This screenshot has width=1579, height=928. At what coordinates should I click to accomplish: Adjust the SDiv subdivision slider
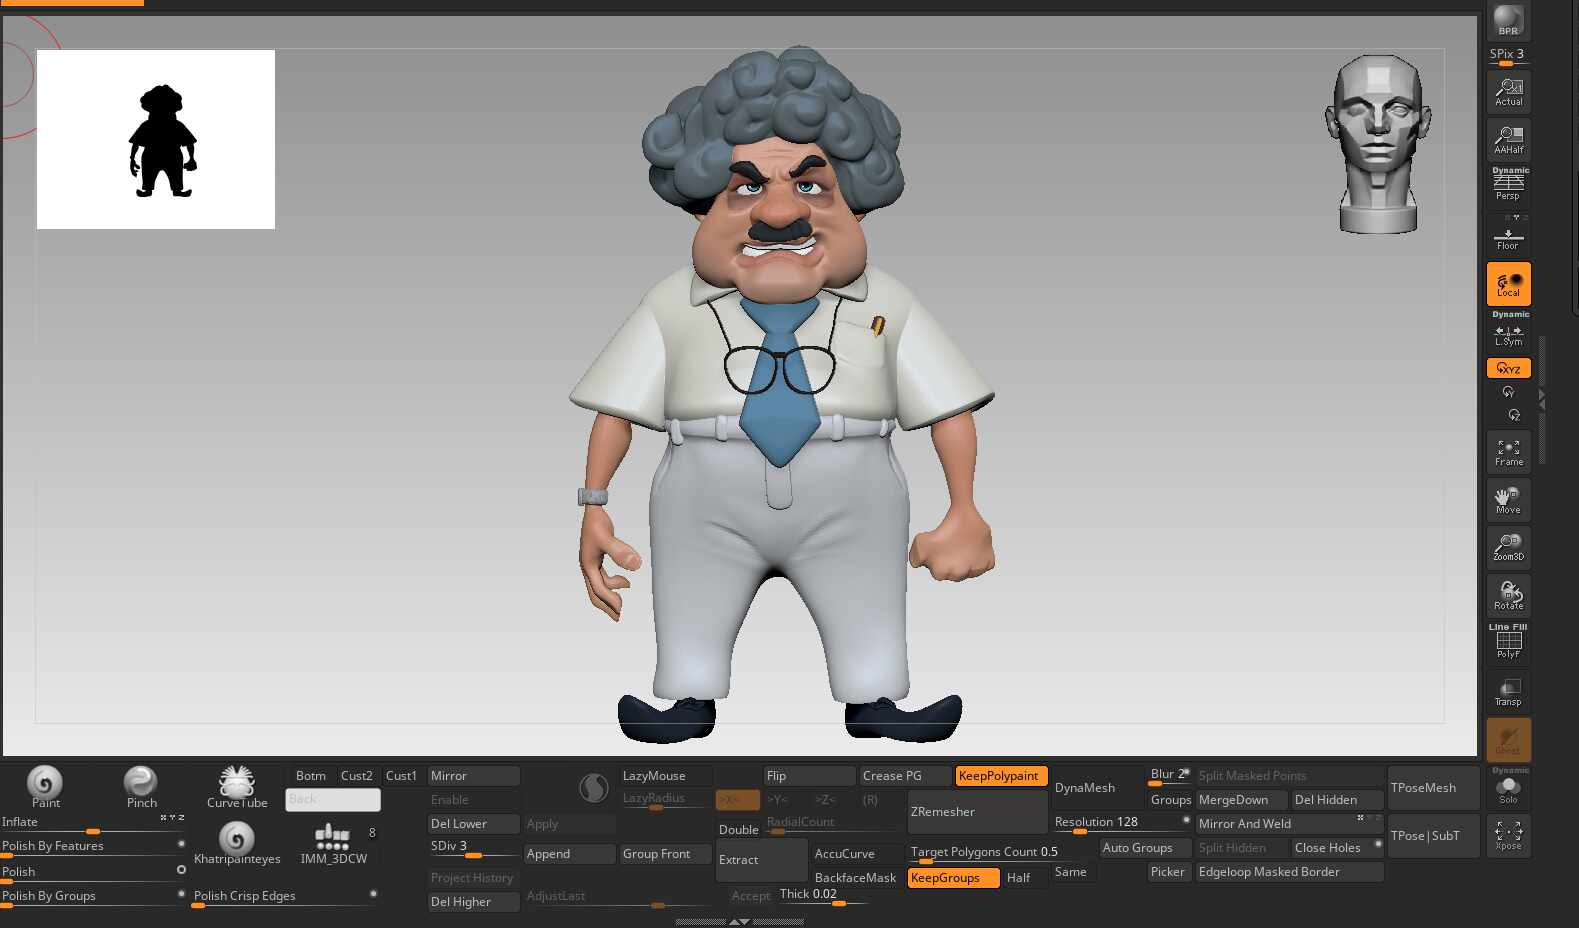473,848
